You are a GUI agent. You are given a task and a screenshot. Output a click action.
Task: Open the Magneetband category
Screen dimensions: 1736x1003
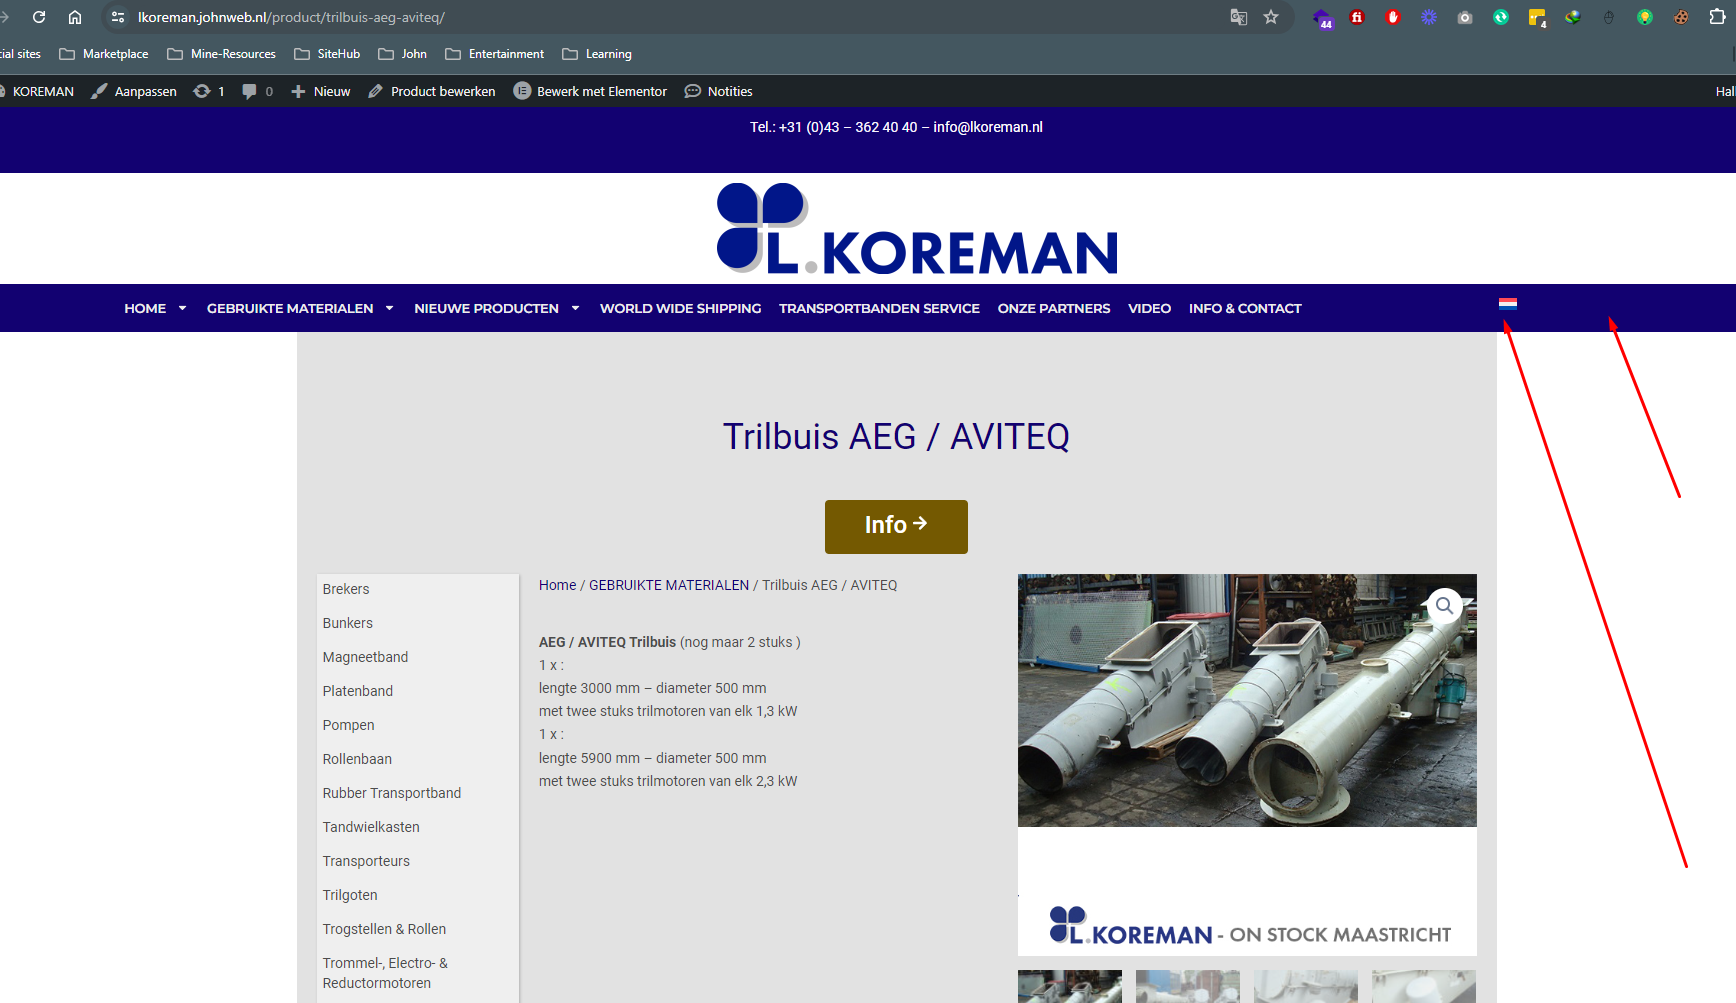click(365, 657)
